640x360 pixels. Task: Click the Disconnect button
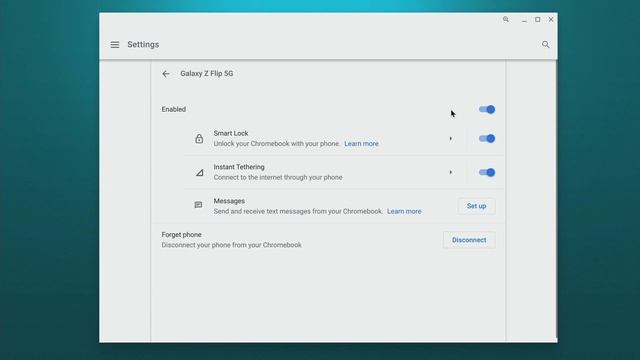(469, 240)
